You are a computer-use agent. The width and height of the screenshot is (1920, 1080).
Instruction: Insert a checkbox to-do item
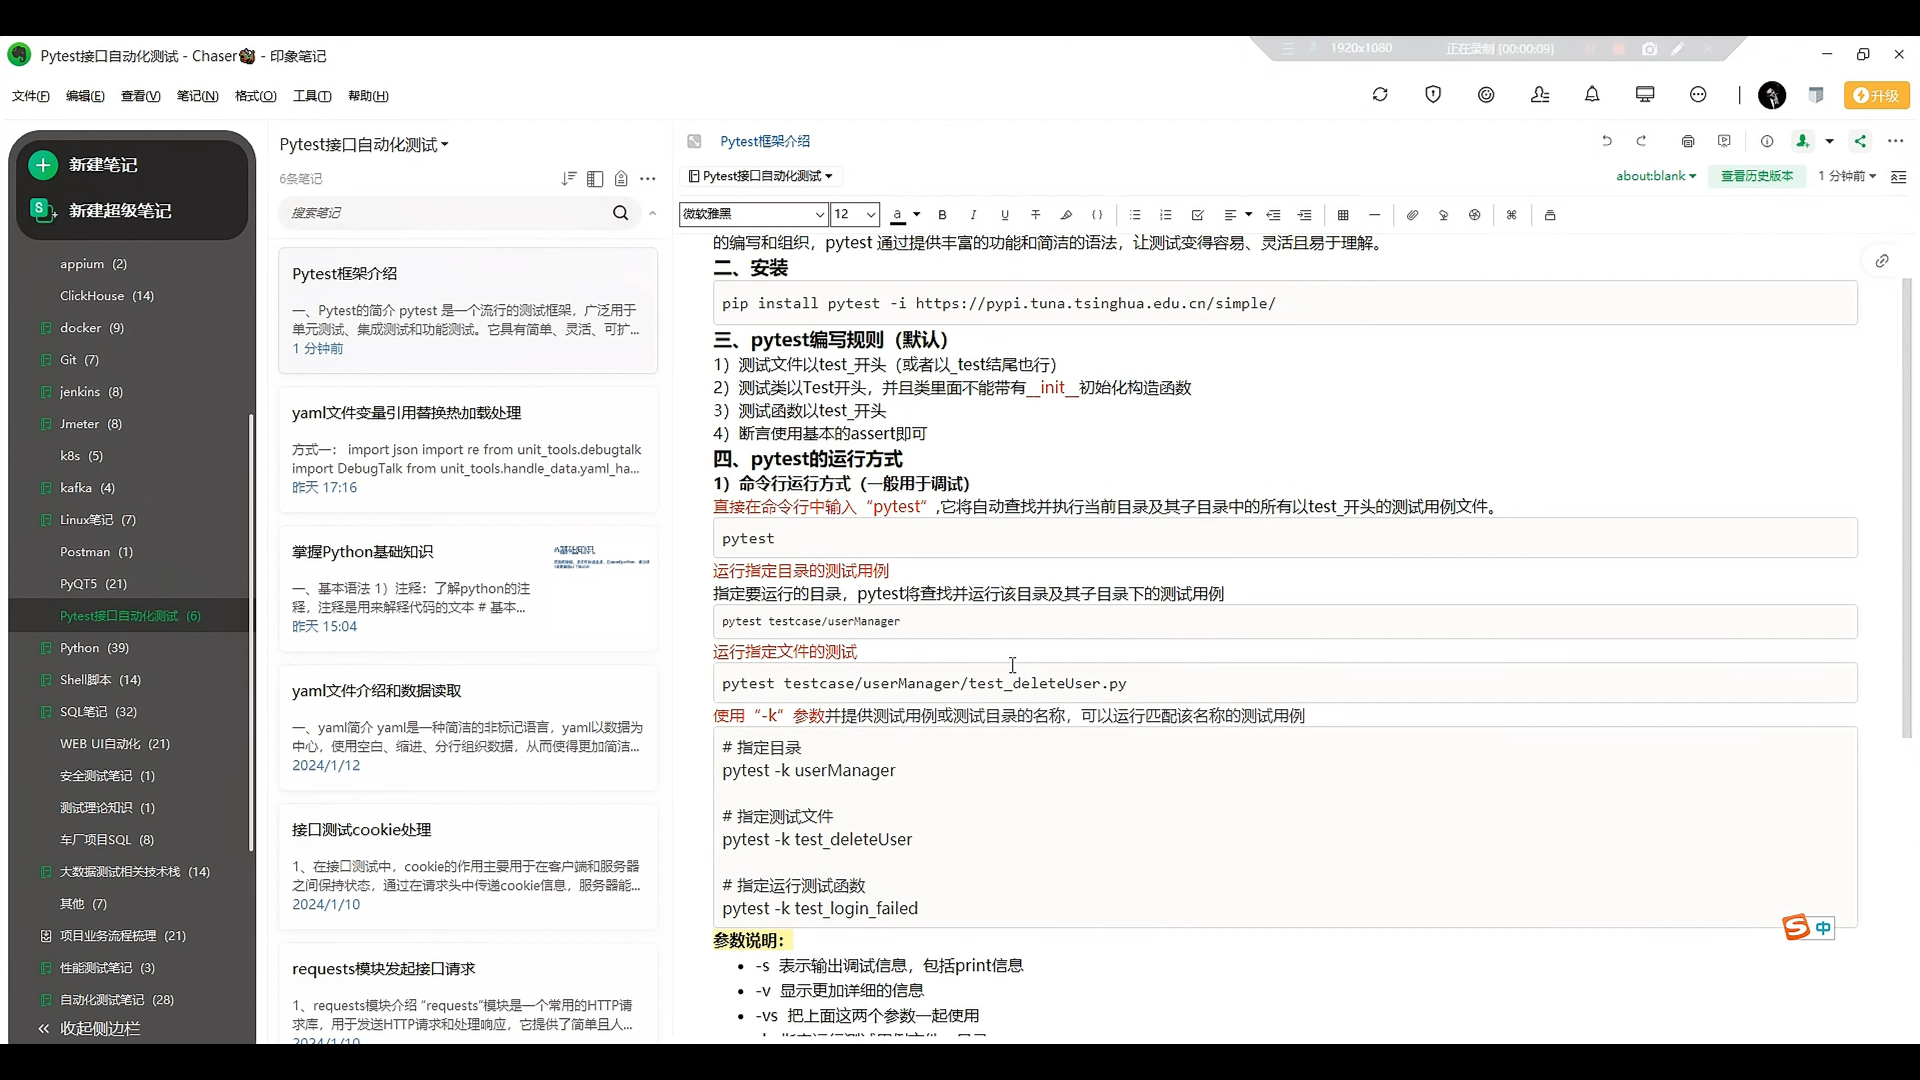pos(1197,215)
